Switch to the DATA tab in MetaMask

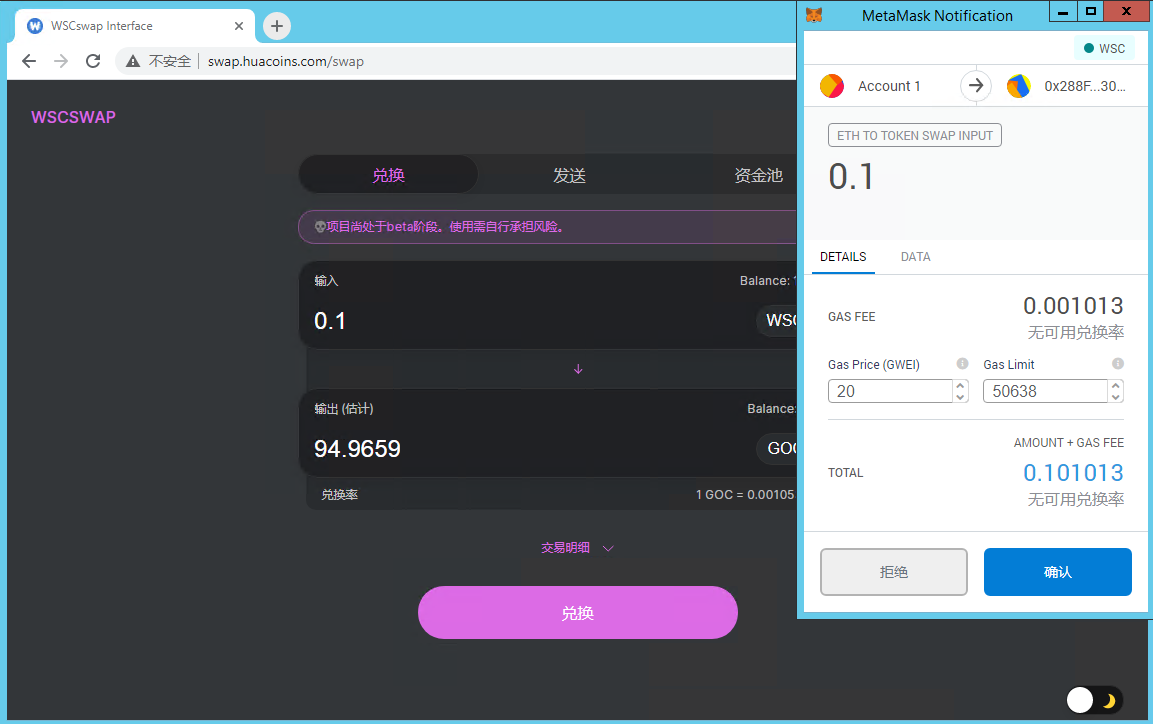(x=915, y=257)
